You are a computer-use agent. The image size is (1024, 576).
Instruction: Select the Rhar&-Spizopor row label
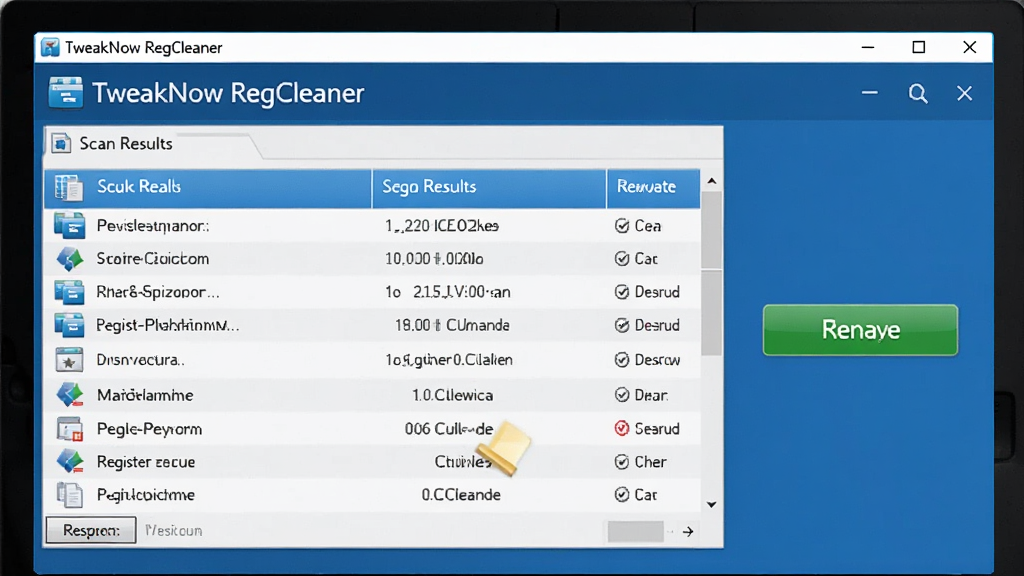(158, 292)
